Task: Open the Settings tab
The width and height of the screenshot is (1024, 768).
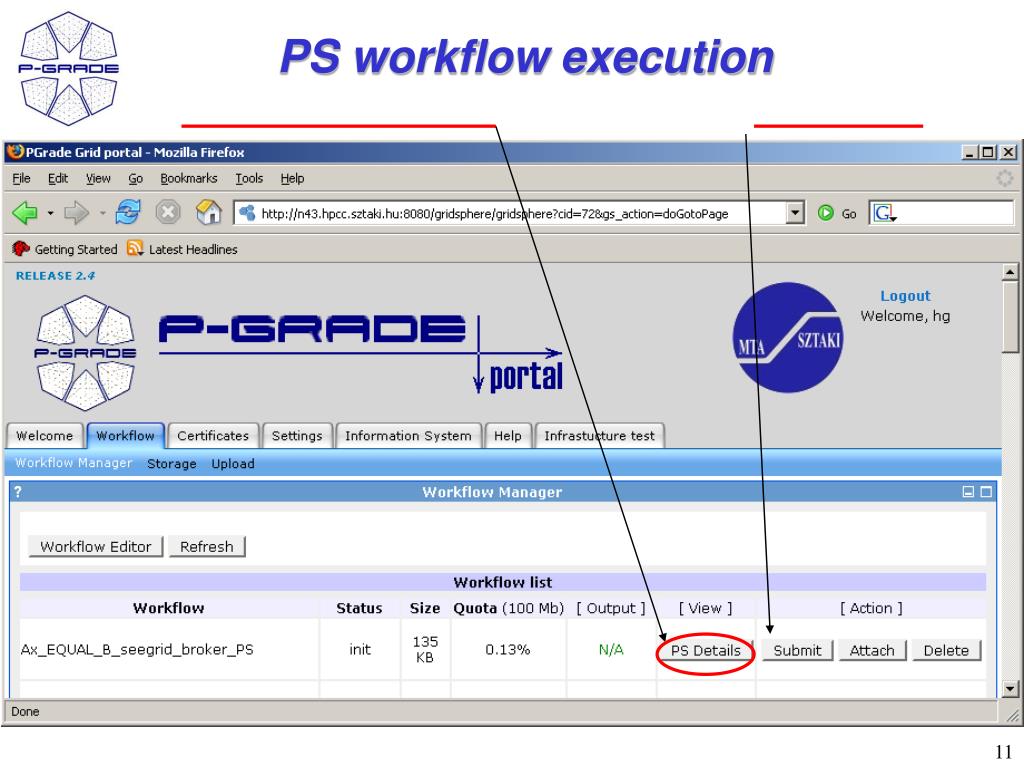Action: (x=297, y=436)
